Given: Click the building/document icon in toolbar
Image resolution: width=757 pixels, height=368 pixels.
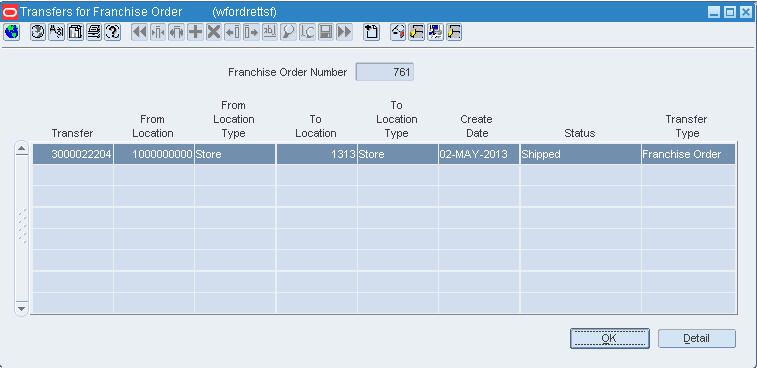Looking at the screenshot, I should point(75,32).
